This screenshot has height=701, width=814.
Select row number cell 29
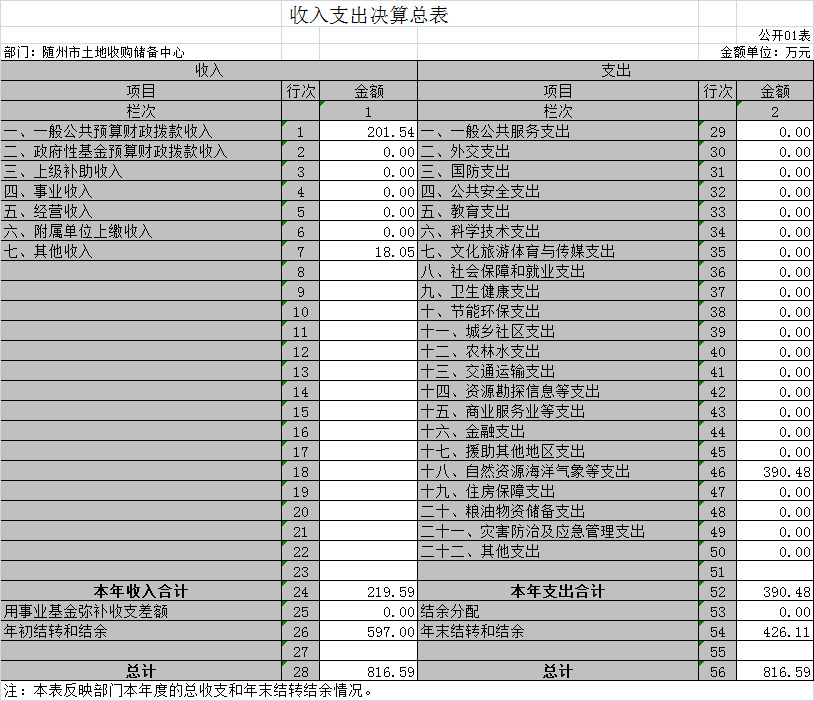pos(717,131)
